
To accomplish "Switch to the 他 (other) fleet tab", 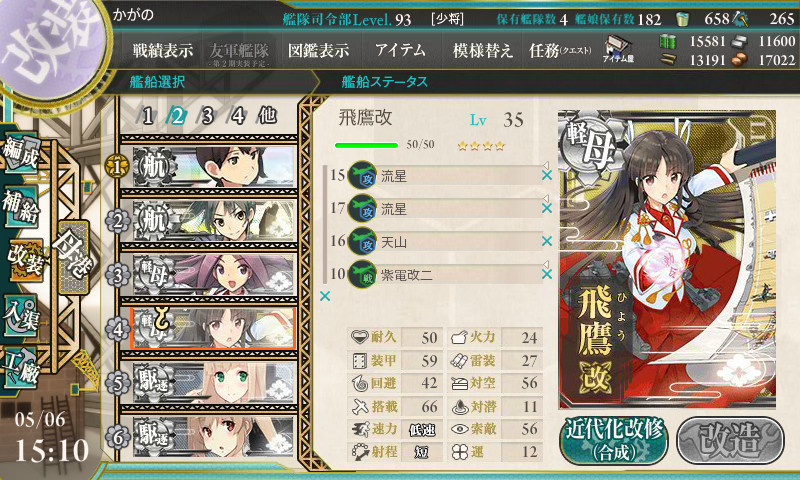I will 267,116.
